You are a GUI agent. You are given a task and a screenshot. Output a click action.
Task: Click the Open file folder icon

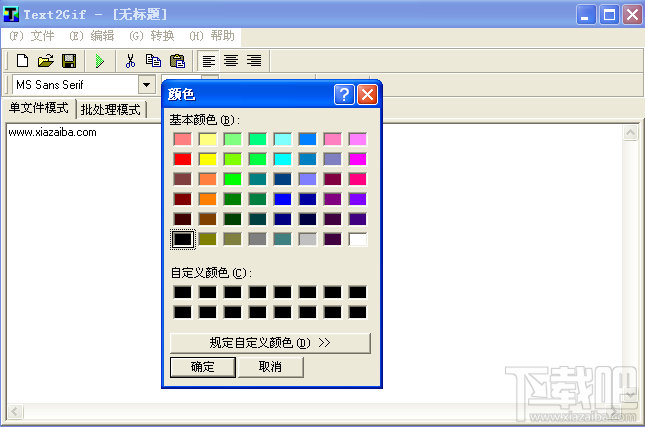46,61
